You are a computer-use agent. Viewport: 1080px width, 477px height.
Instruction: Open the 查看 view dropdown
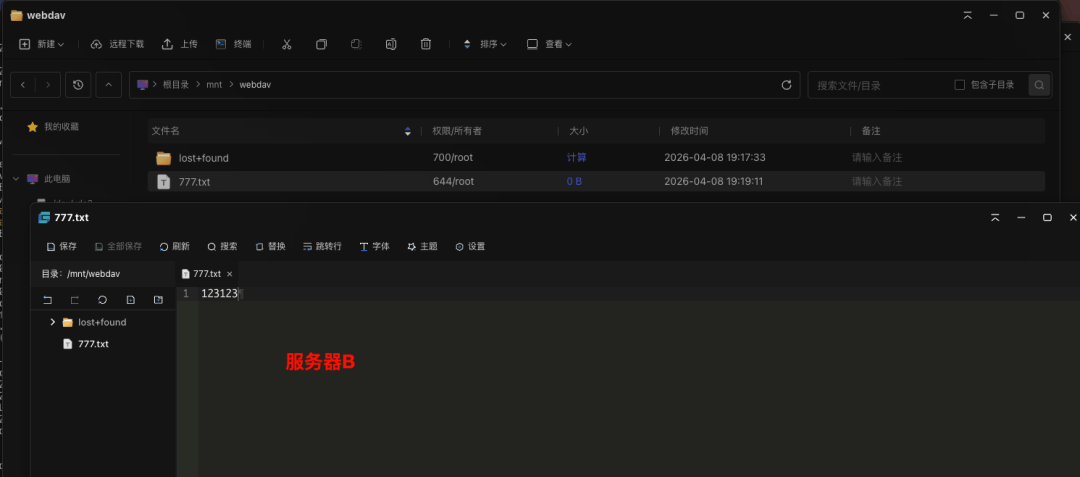click(x=549, y=44)
